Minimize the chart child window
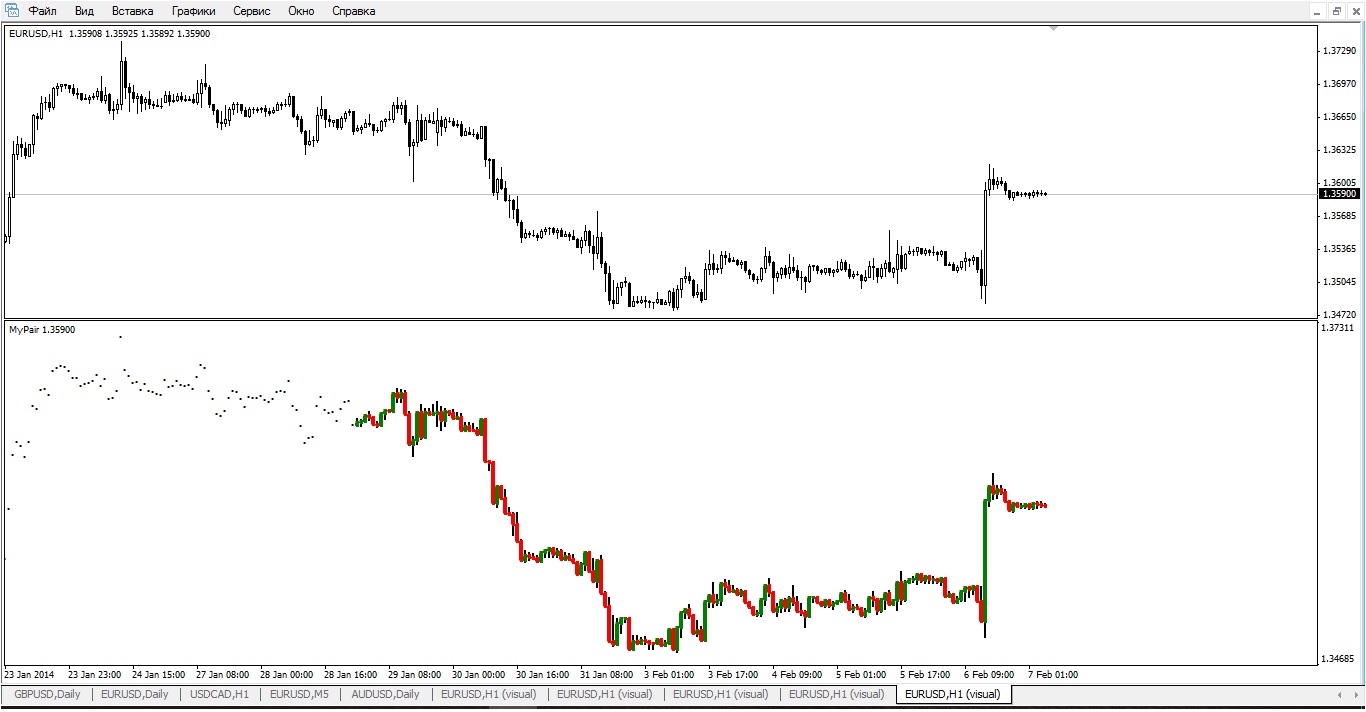The width and height of the screenshot is (1366, 712). point(1318,11)
